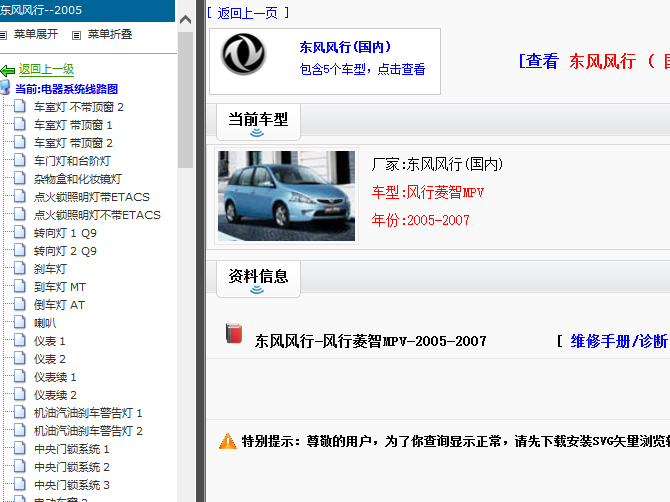Click the 当前车型 section tab
Screen dimensions: 670x502
258,122
